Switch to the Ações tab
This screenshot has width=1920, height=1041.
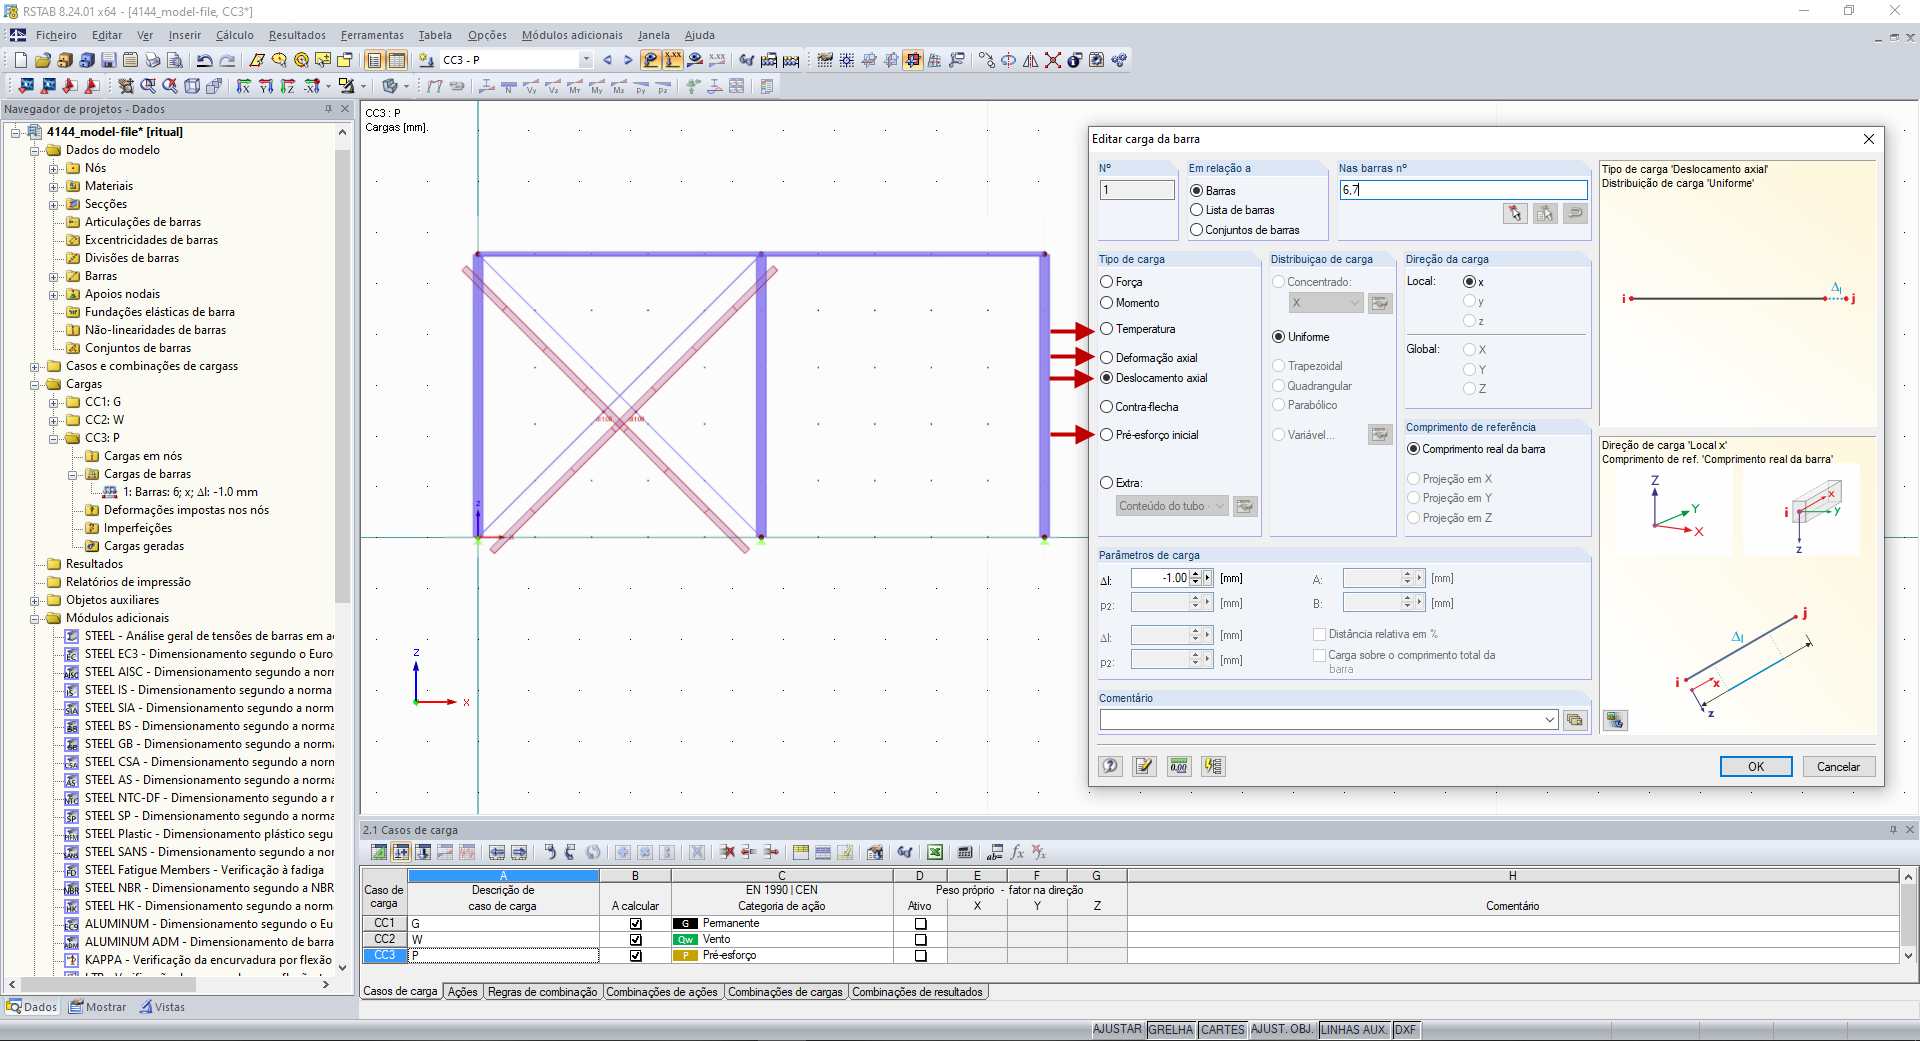click(x=462, y=992)
